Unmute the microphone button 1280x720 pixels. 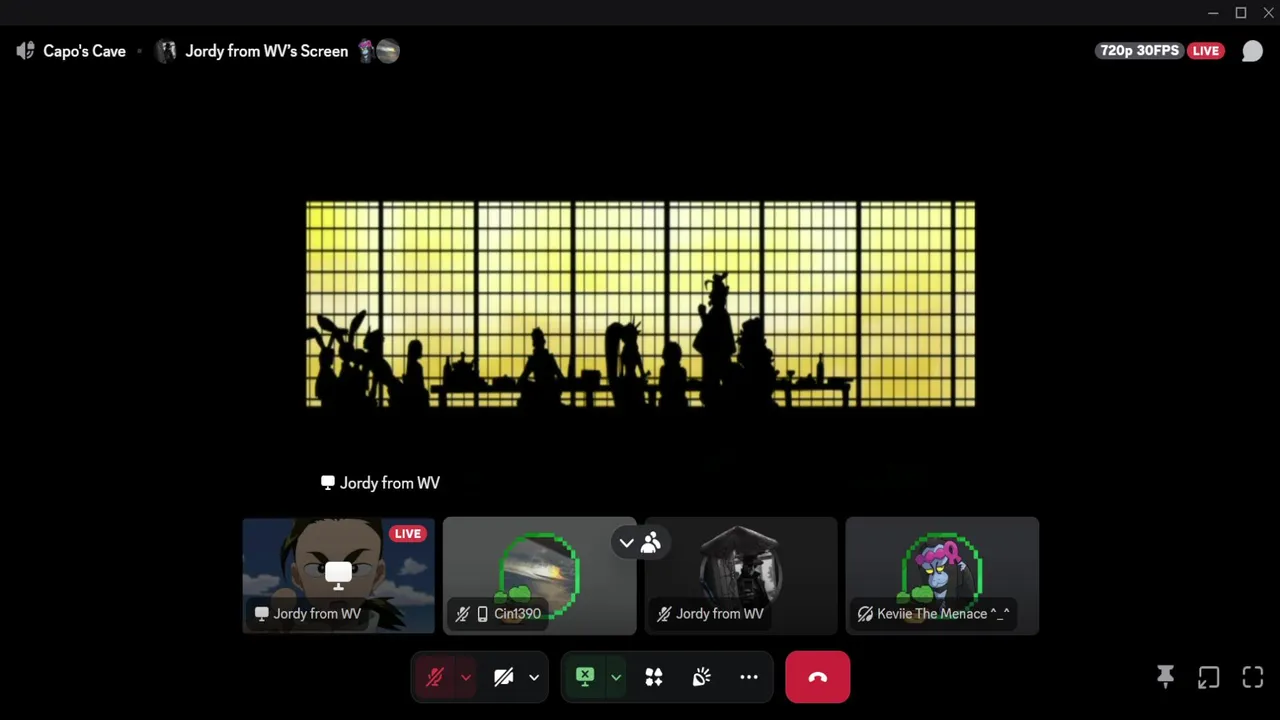[434, 677]
